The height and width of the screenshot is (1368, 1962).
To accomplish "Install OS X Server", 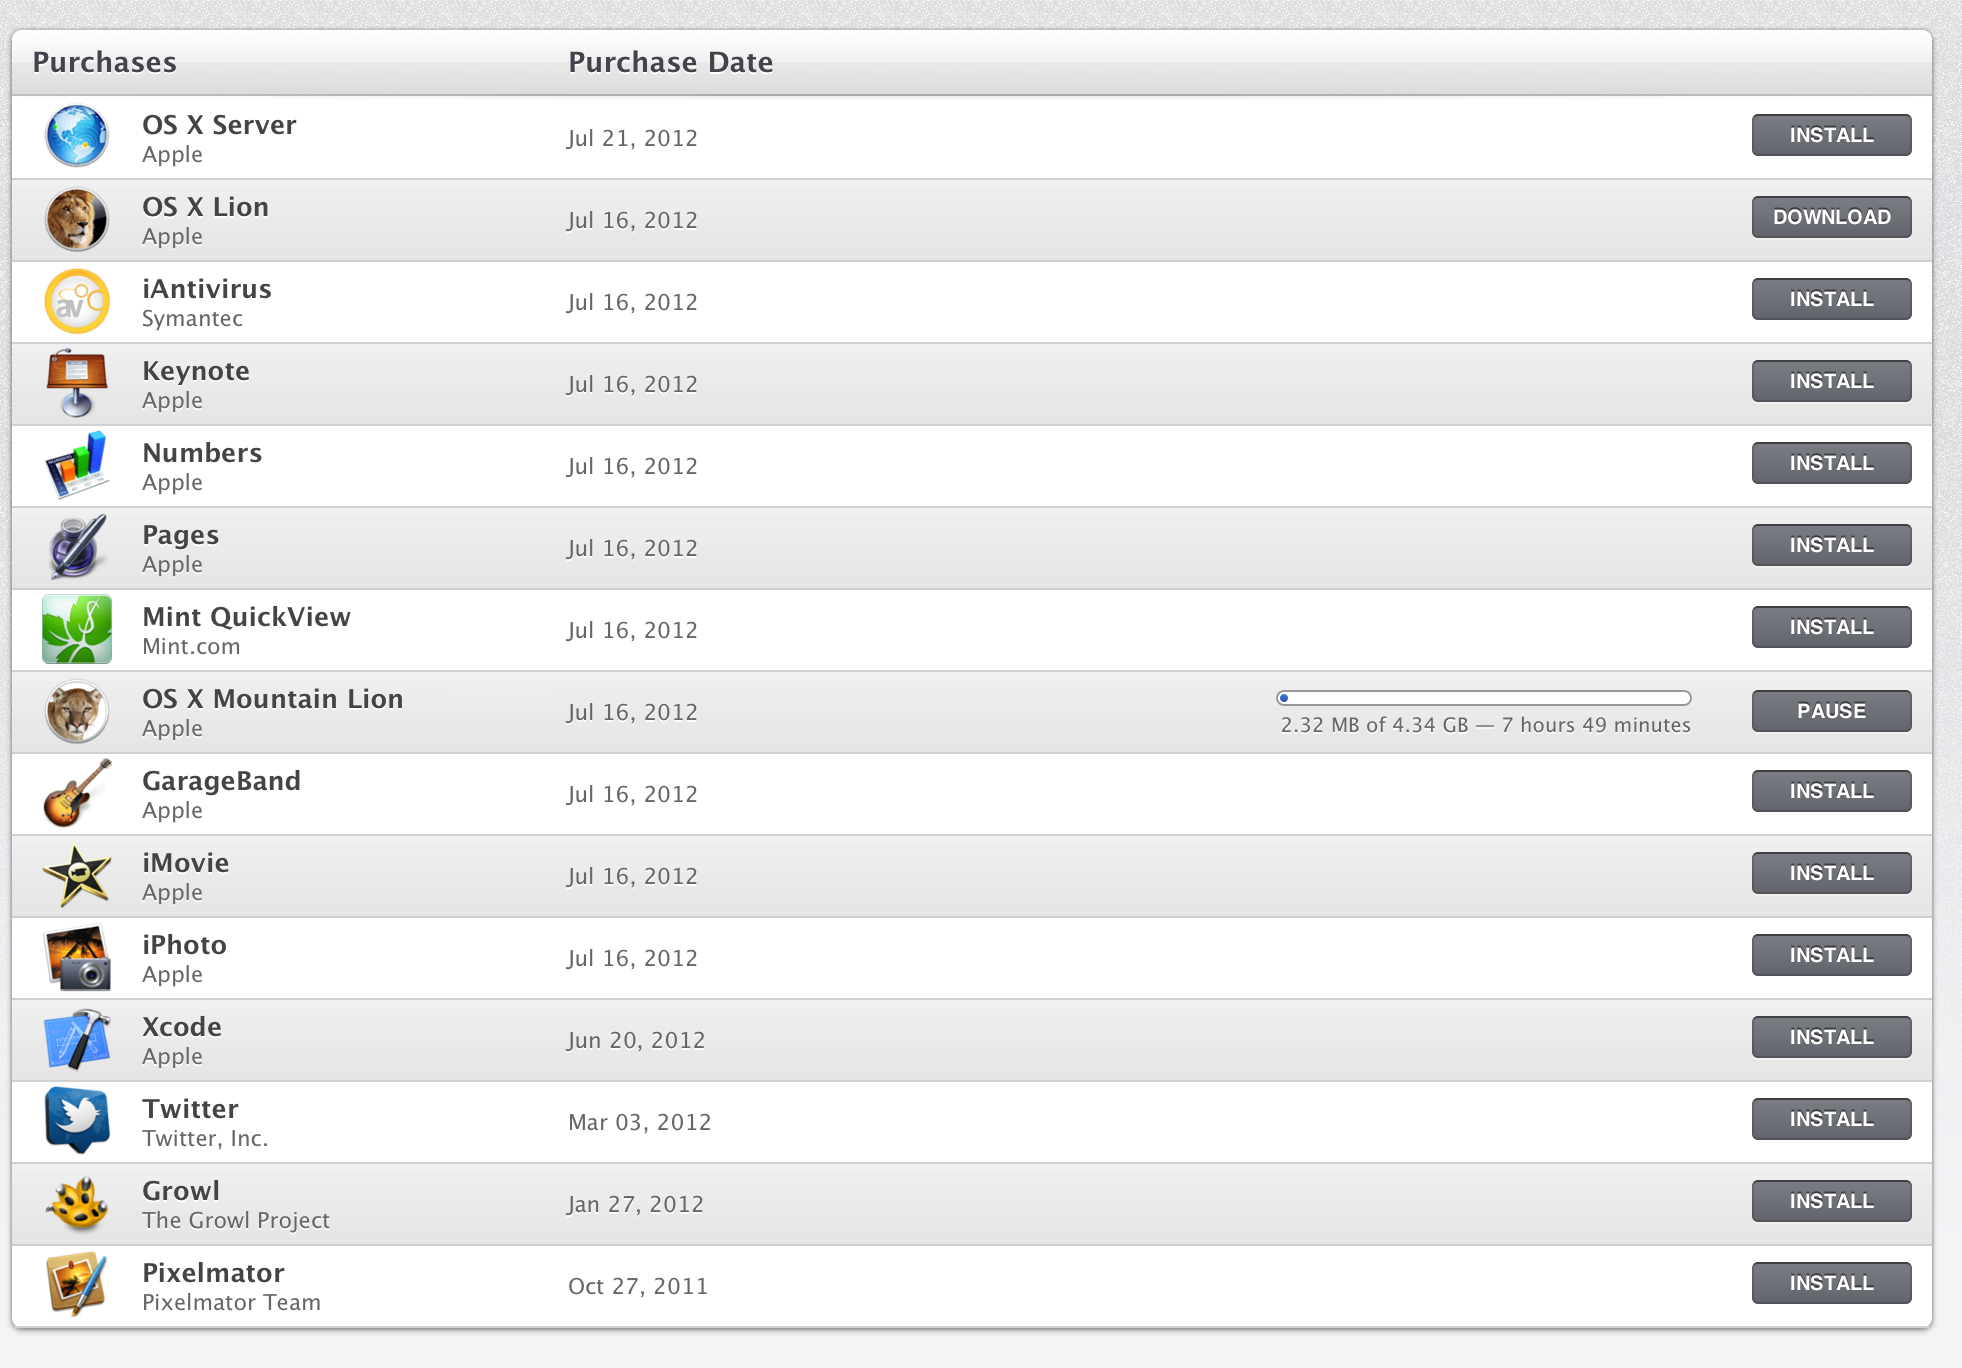I will (x=1830, y=135).
